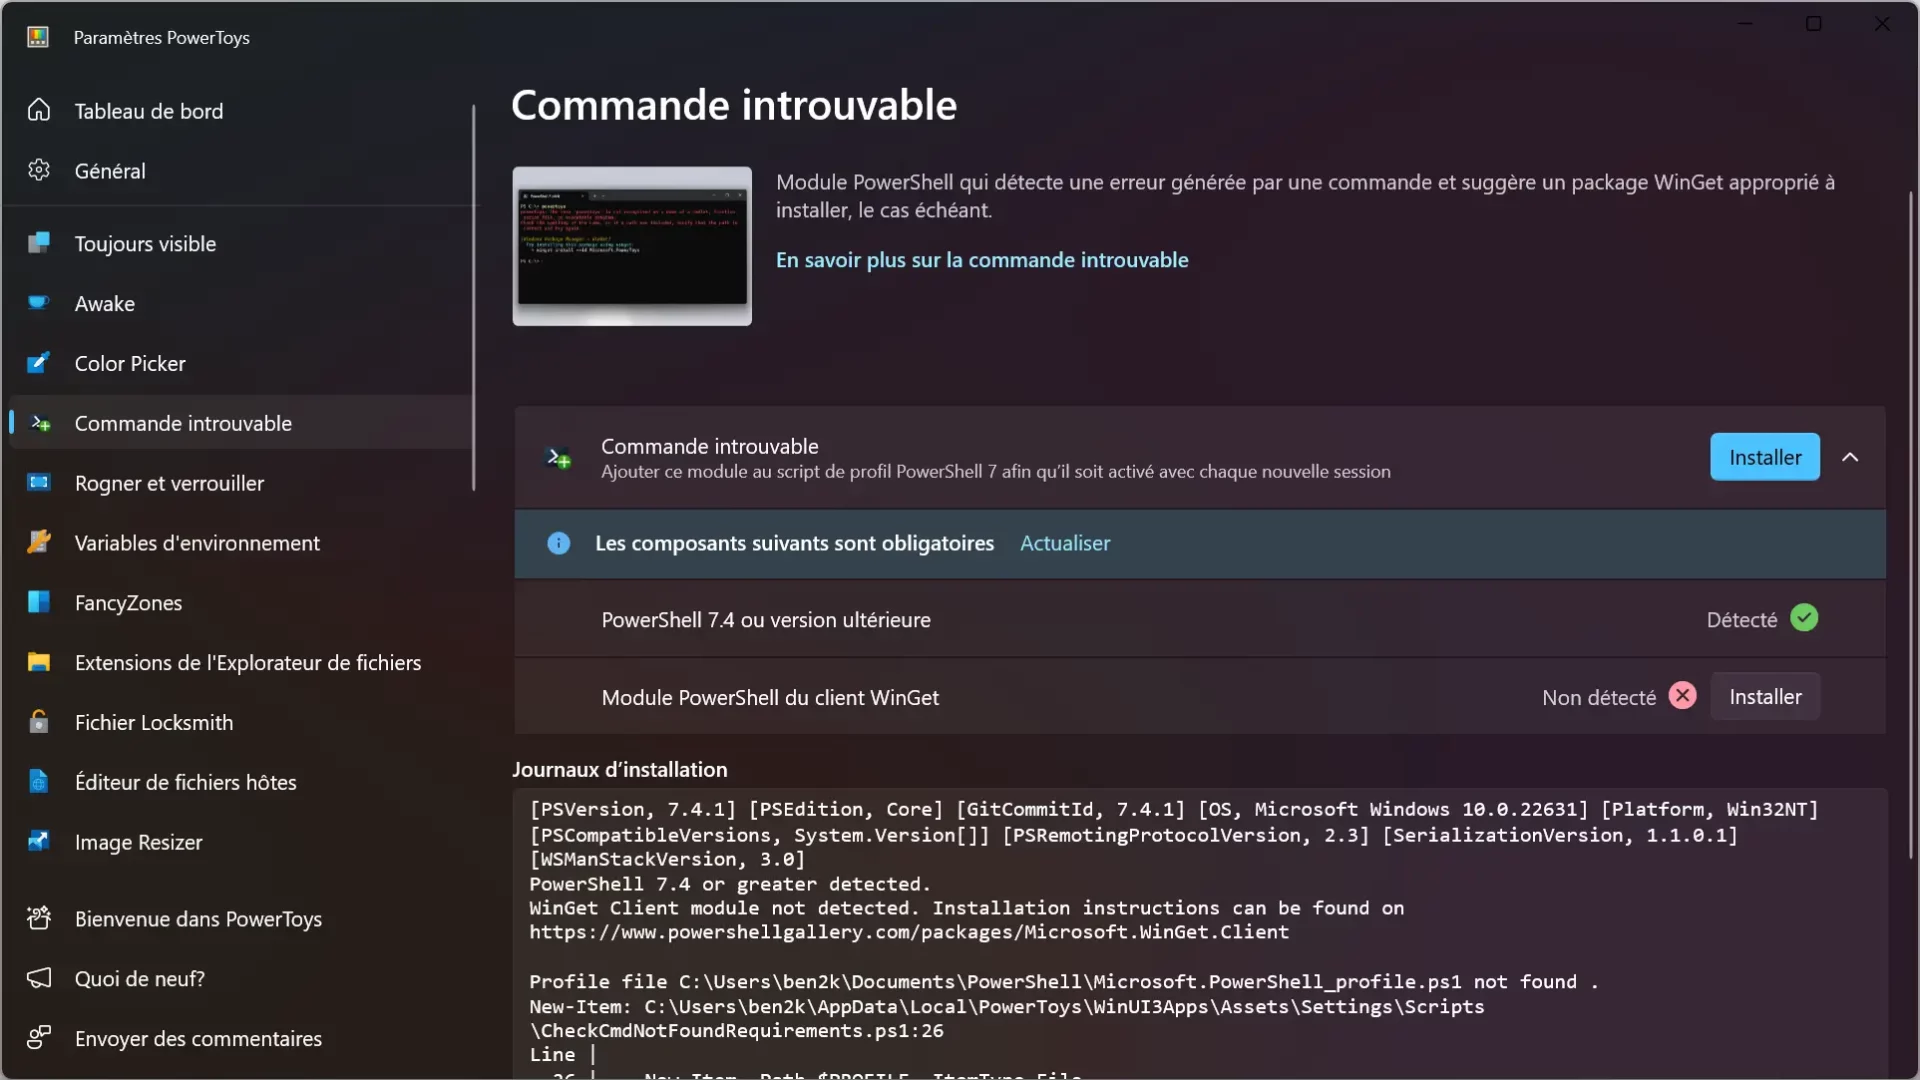Click the Variables d'environnement icon
Viewport: 1920px width, 1080px height.
click(36, 543)
